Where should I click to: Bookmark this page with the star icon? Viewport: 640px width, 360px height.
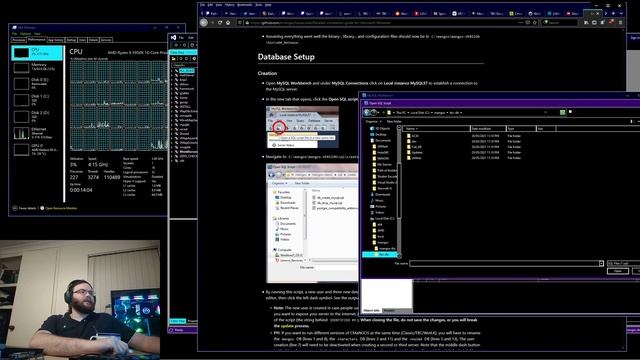(x=534, y=22)
